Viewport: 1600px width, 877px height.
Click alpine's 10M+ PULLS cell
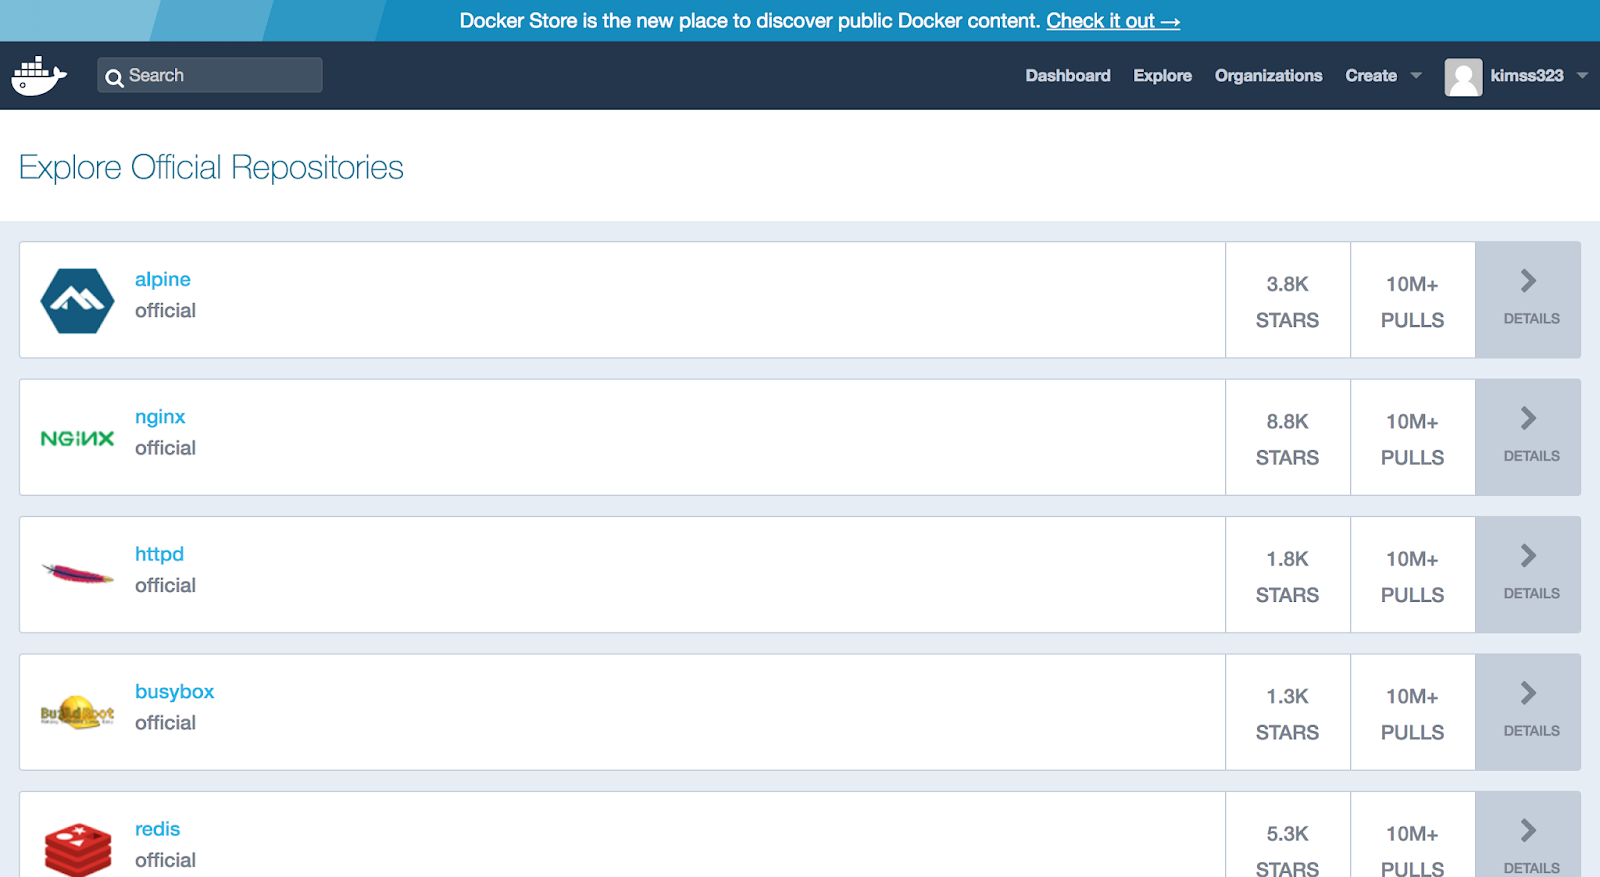[x=1413, y=300]
